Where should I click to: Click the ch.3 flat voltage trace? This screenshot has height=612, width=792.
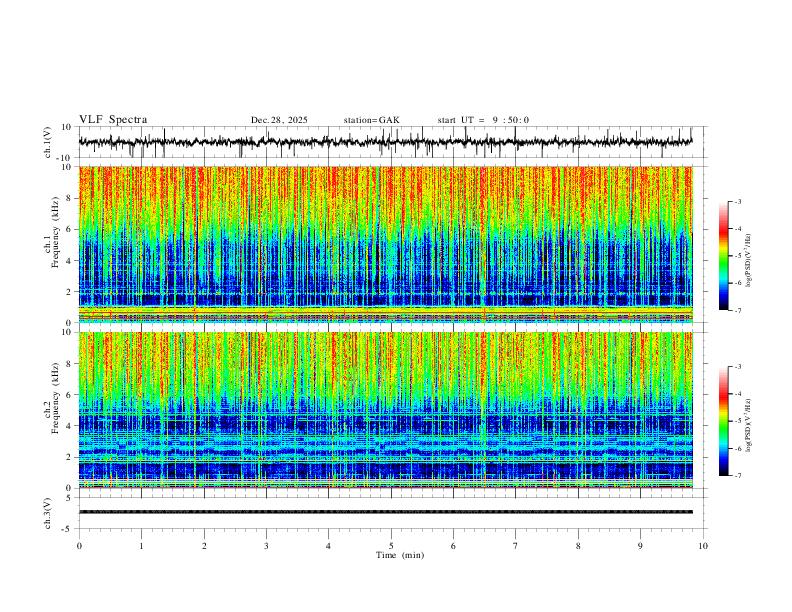pyautogui.click(x=385, y=512)
